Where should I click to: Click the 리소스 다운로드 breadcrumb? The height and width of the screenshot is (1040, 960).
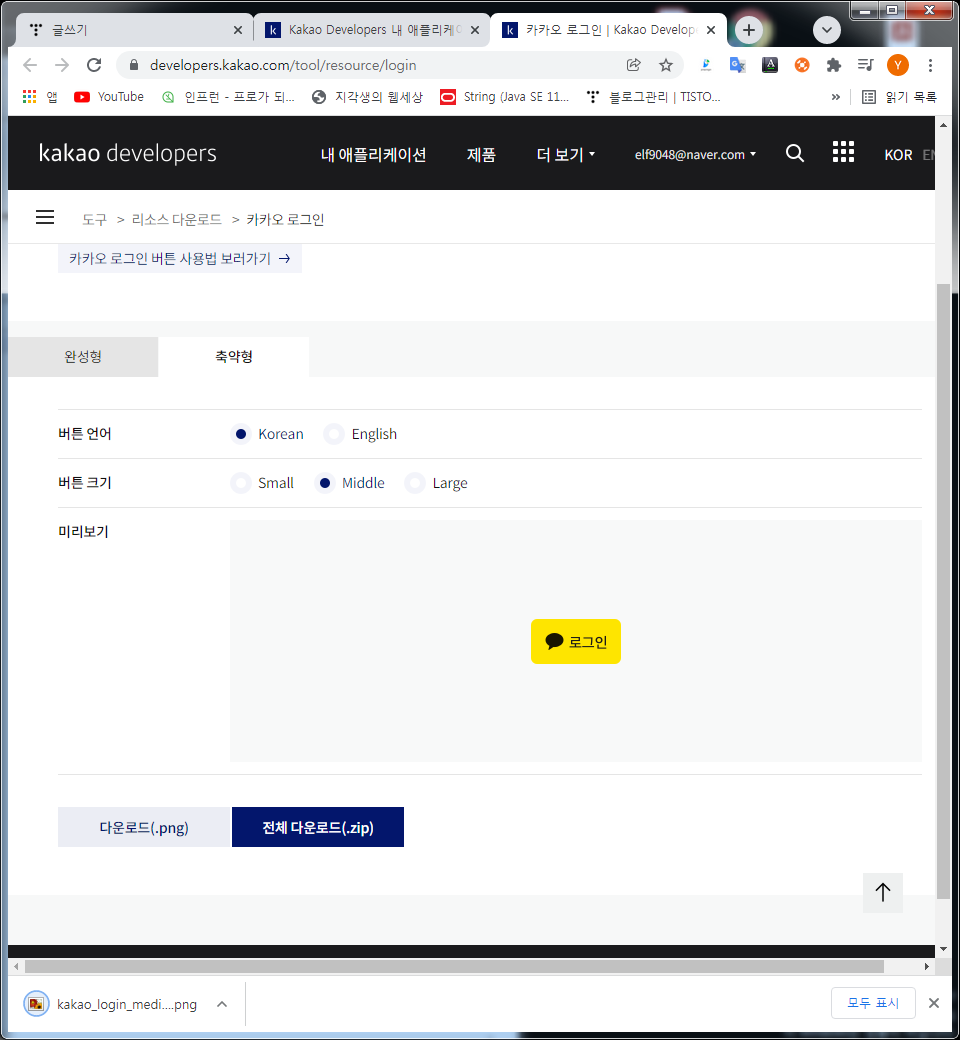pyautogui.click(x=176, y=220)
